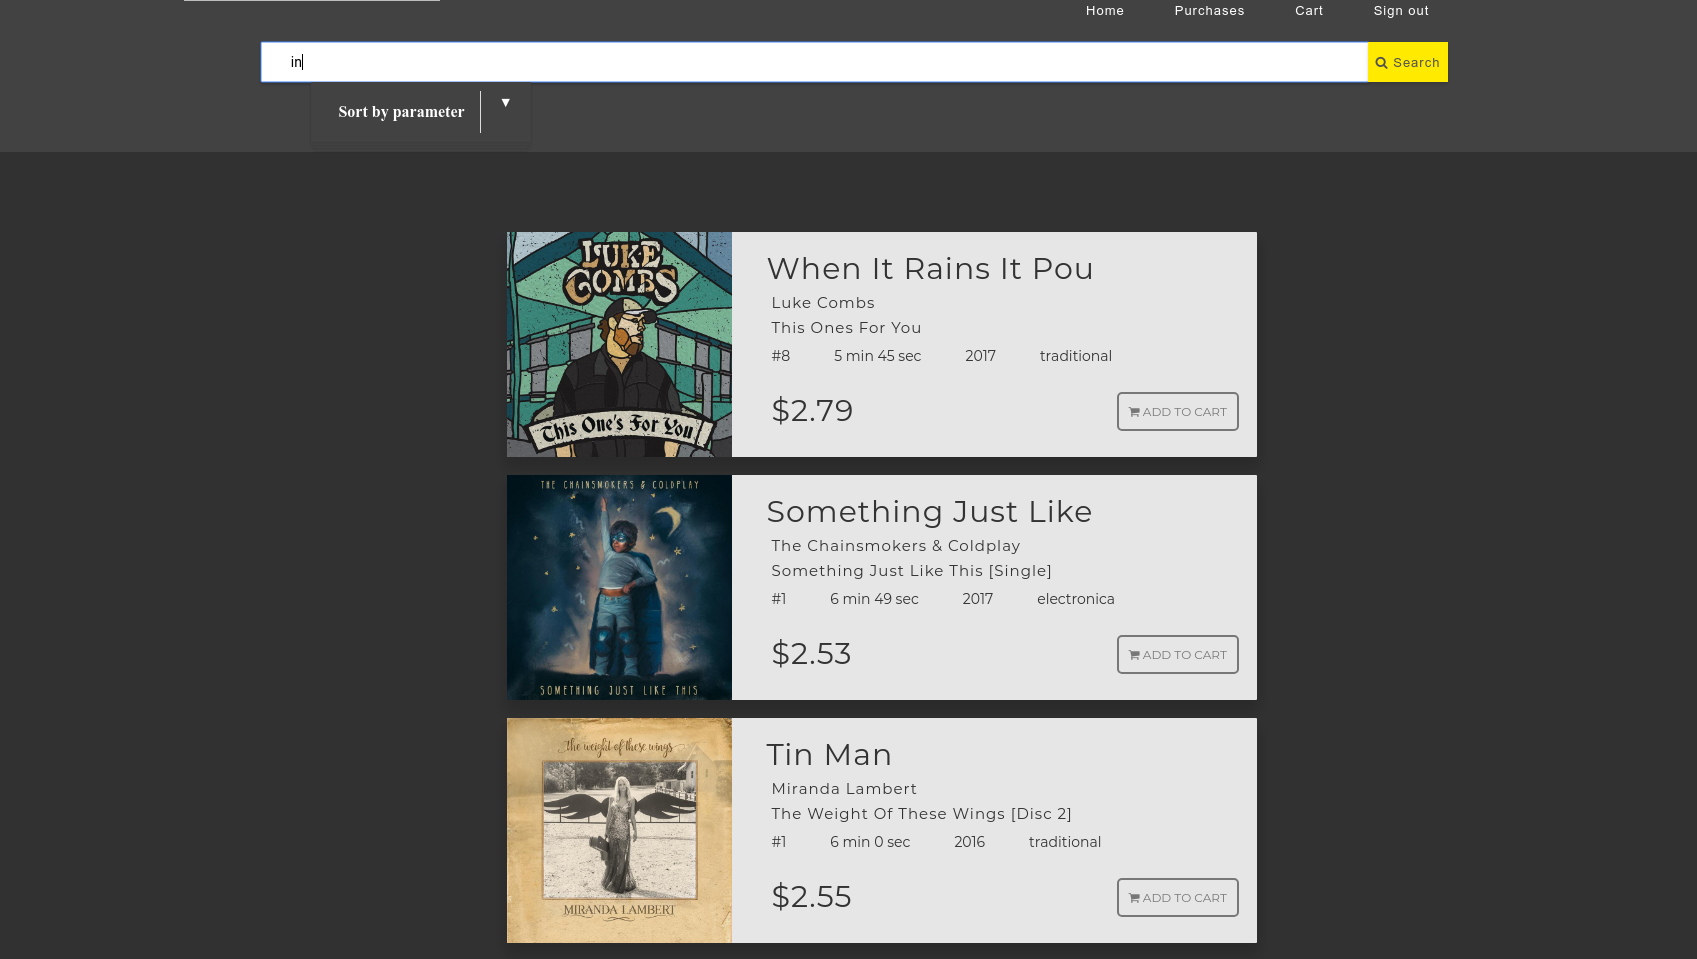The width and height of the screenshot is (1697, 959).
Task: Click the traditional genre on Tin Man
Action: (x=1064, y=842)
